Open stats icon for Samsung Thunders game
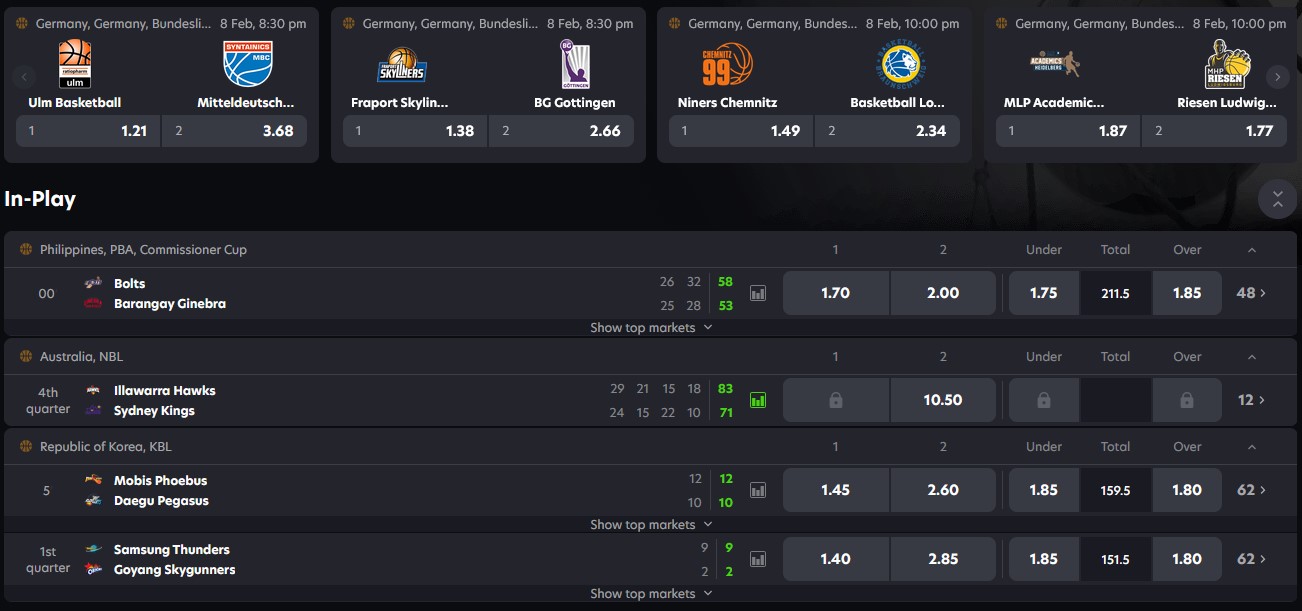Viewport: 1302px width, 611px height. click(757, 558)
